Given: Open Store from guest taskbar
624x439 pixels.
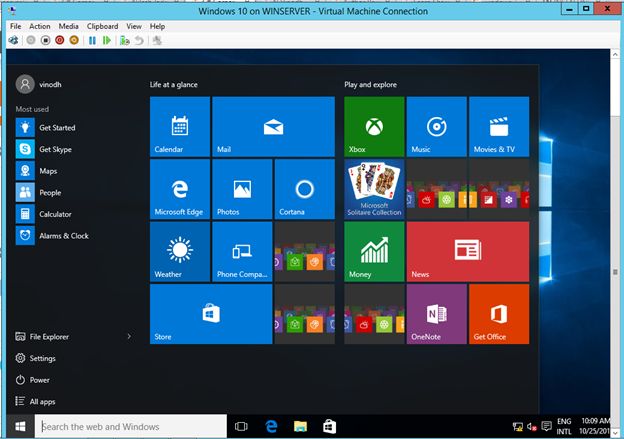Looking at the screenshot, I should coord(330,427).
